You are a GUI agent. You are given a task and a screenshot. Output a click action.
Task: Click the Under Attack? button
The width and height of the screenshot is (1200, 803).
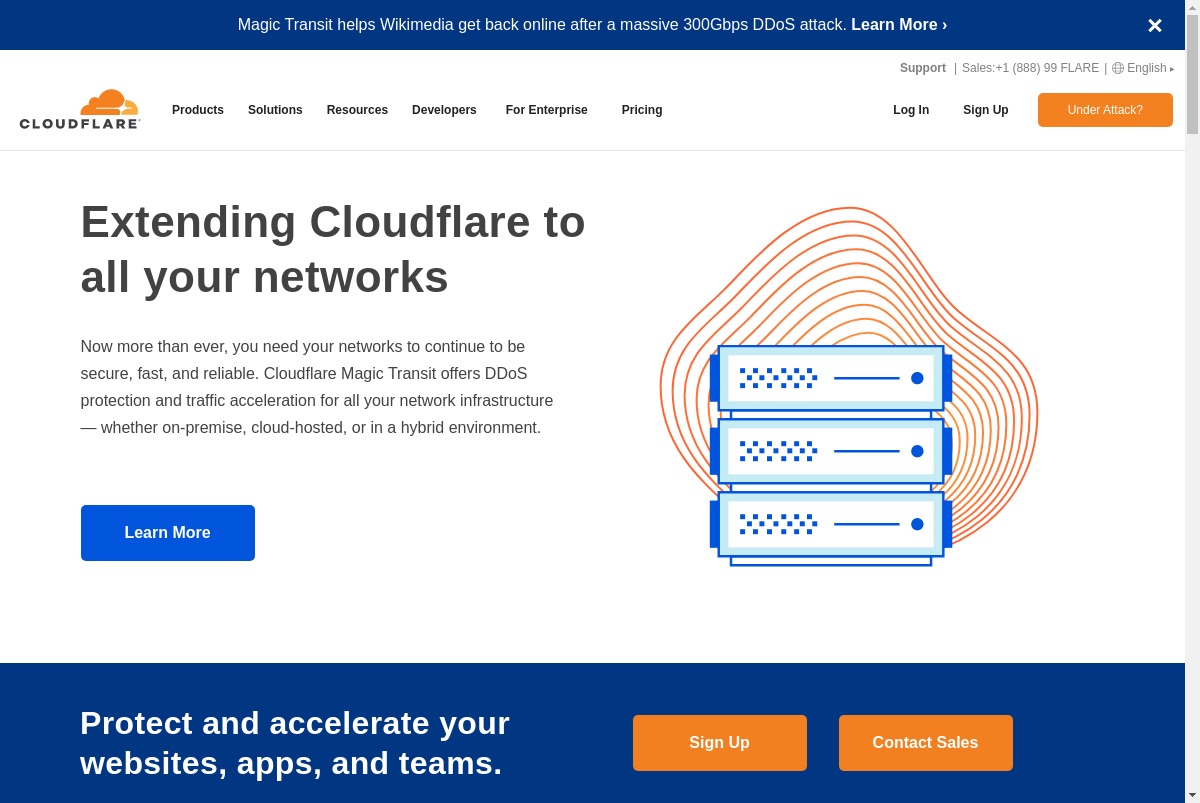pos(1105,110)
